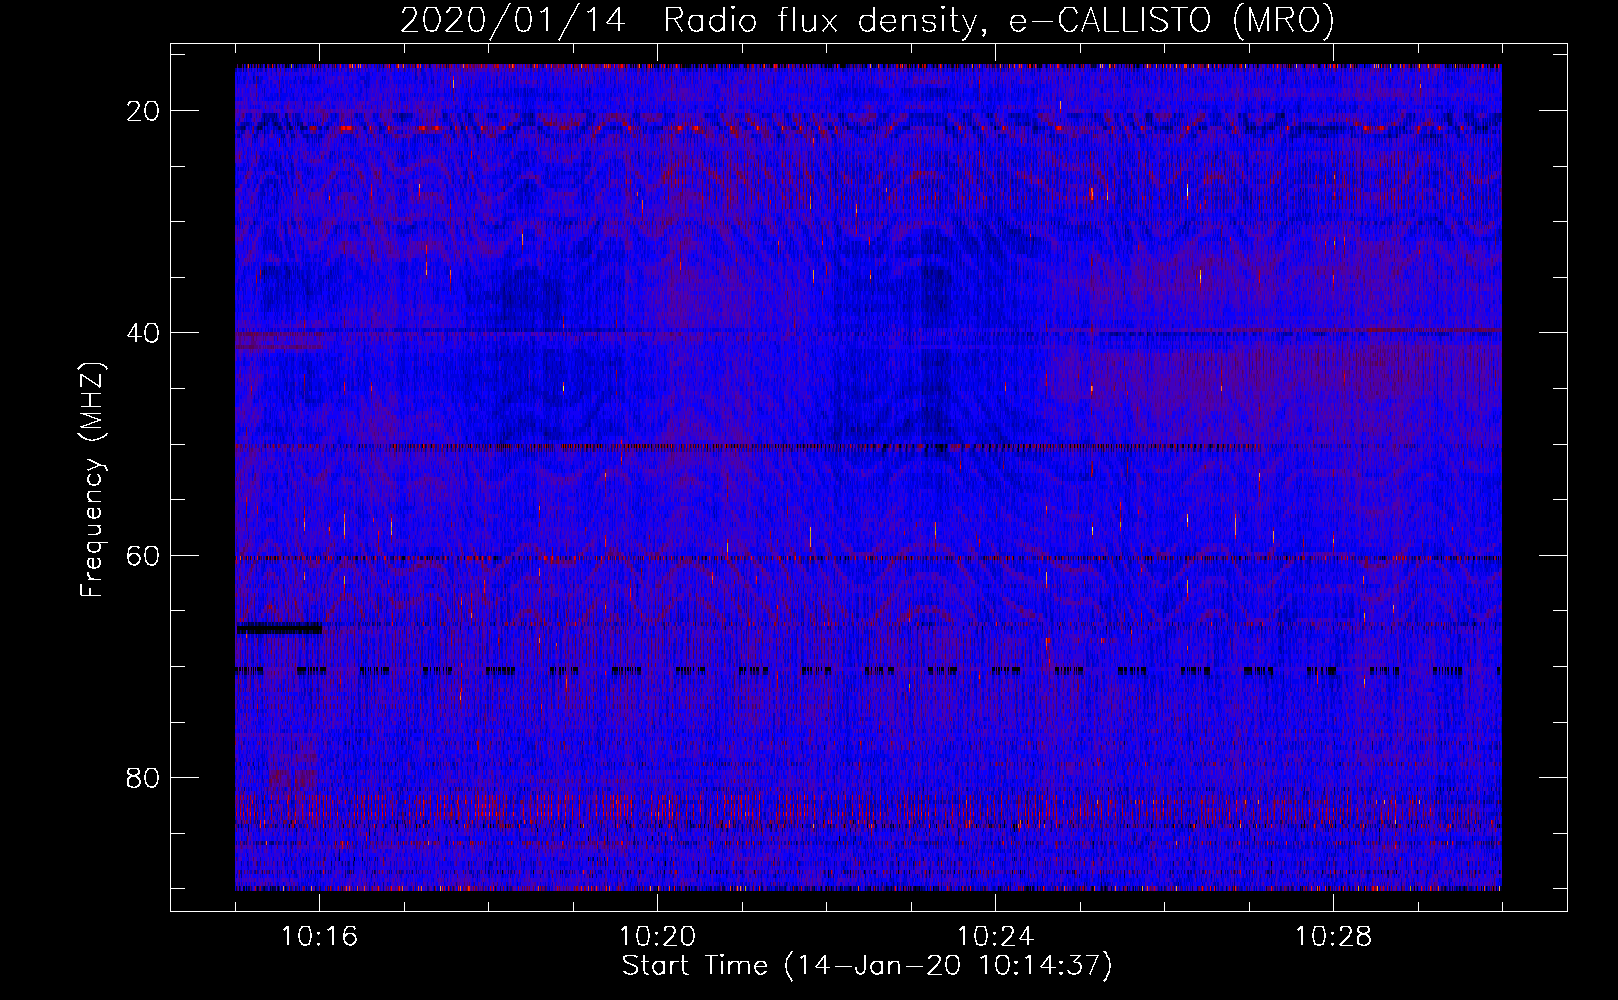The image size is (1618, 1000).
Task: Click the 'Start Time (14-Jan-20 10:14:37)' label
Action: 867,966
